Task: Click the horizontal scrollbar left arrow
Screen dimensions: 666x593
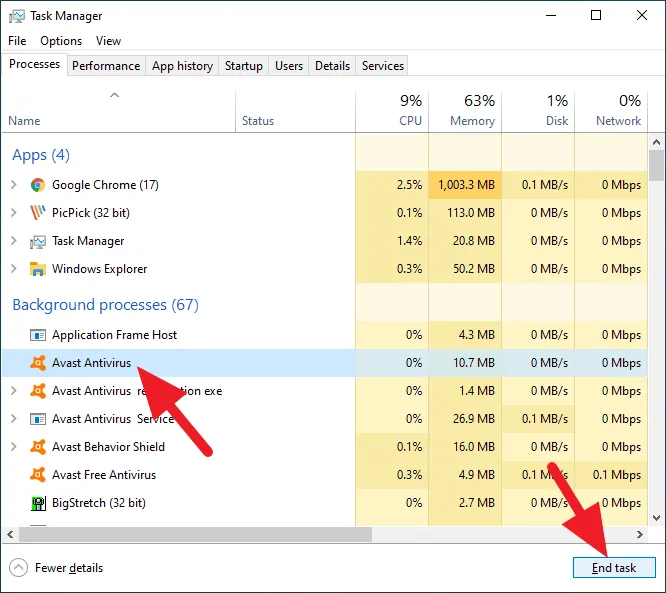Action: [10, 534]
